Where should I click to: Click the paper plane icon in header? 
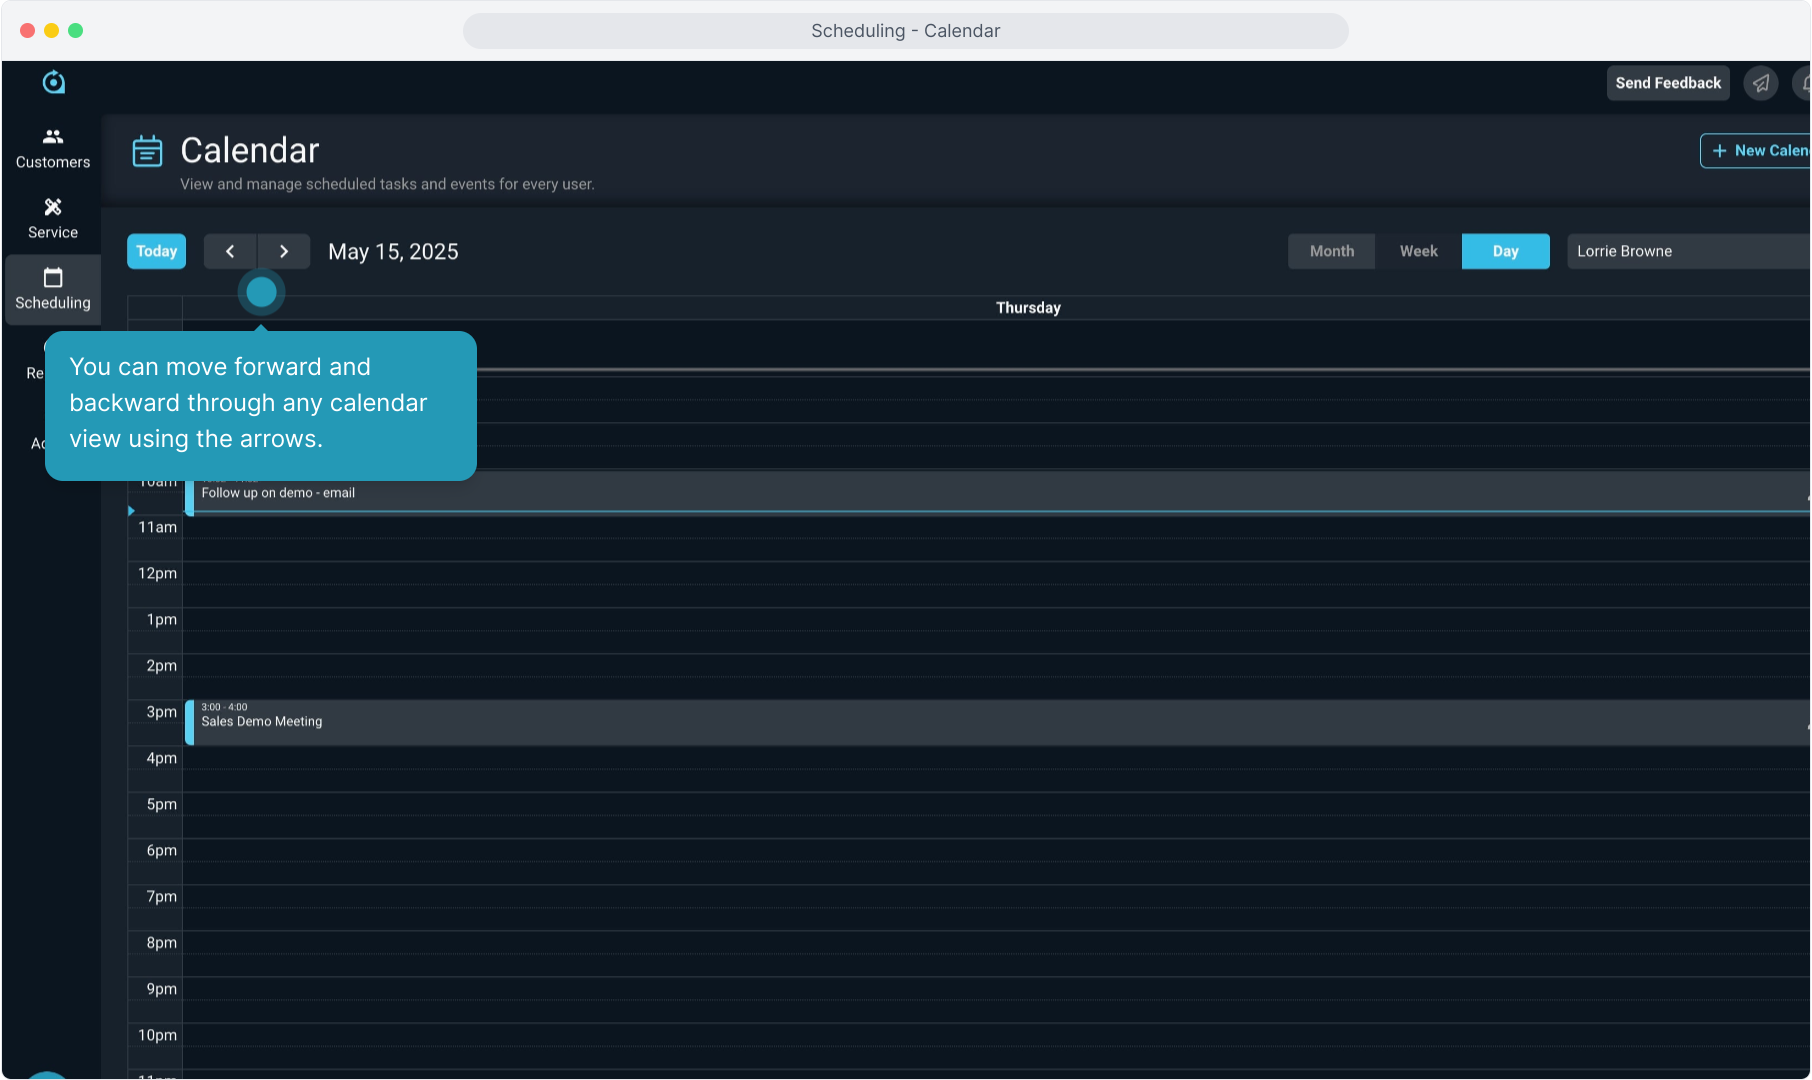click(x=1761, y=83)
